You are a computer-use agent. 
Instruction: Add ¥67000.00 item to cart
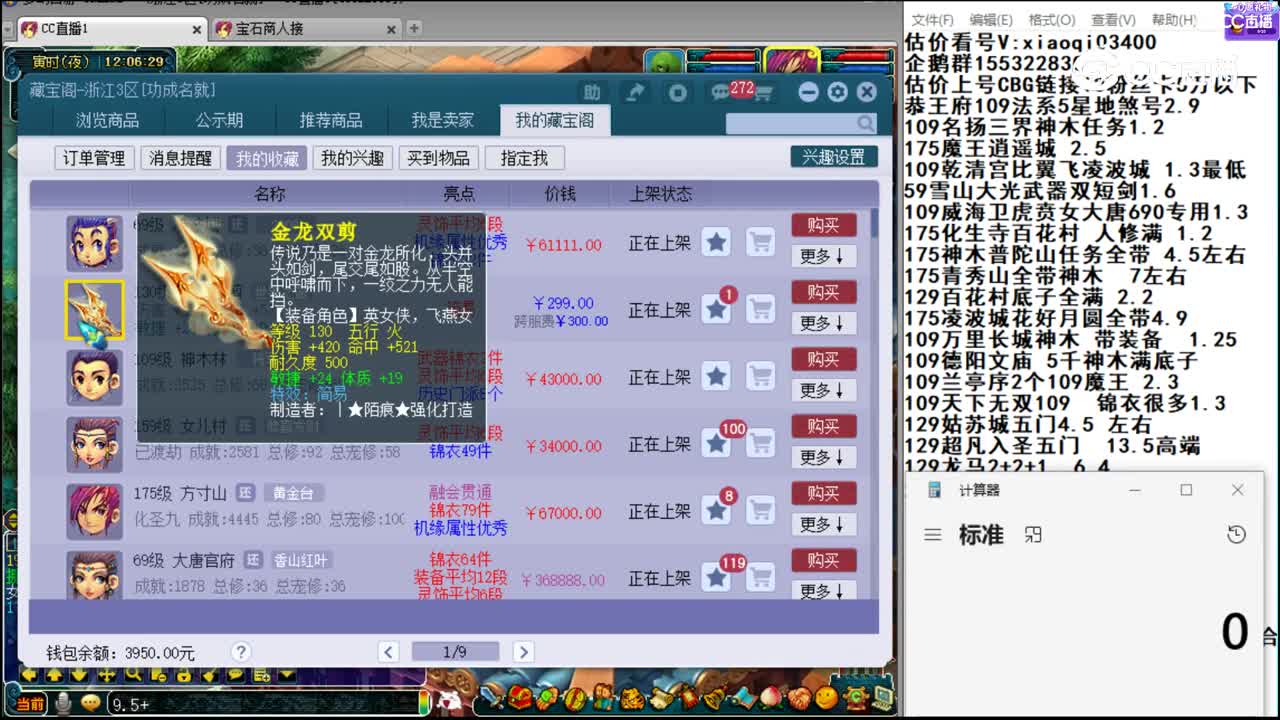[761, 510]
